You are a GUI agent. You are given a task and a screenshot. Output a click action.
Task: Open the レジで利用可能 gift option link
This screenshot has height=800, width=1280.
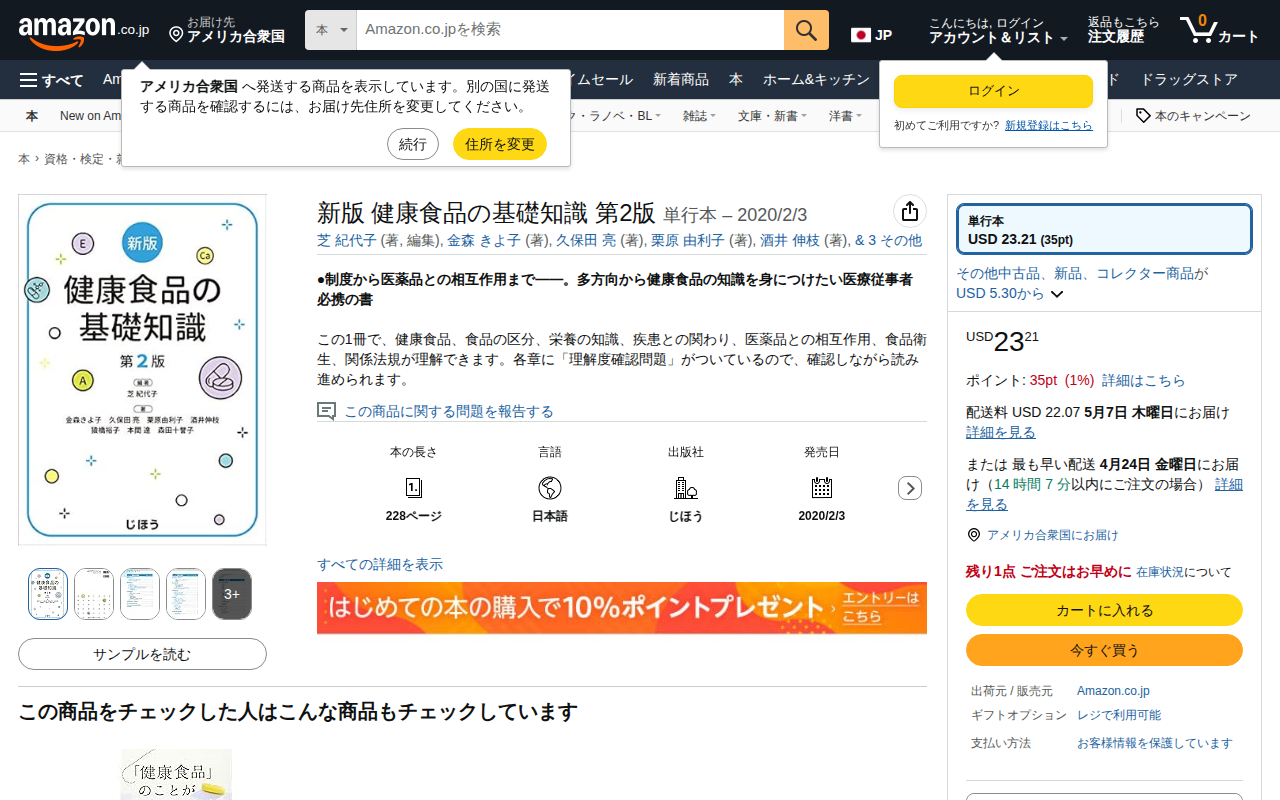tap(1119, 715)
